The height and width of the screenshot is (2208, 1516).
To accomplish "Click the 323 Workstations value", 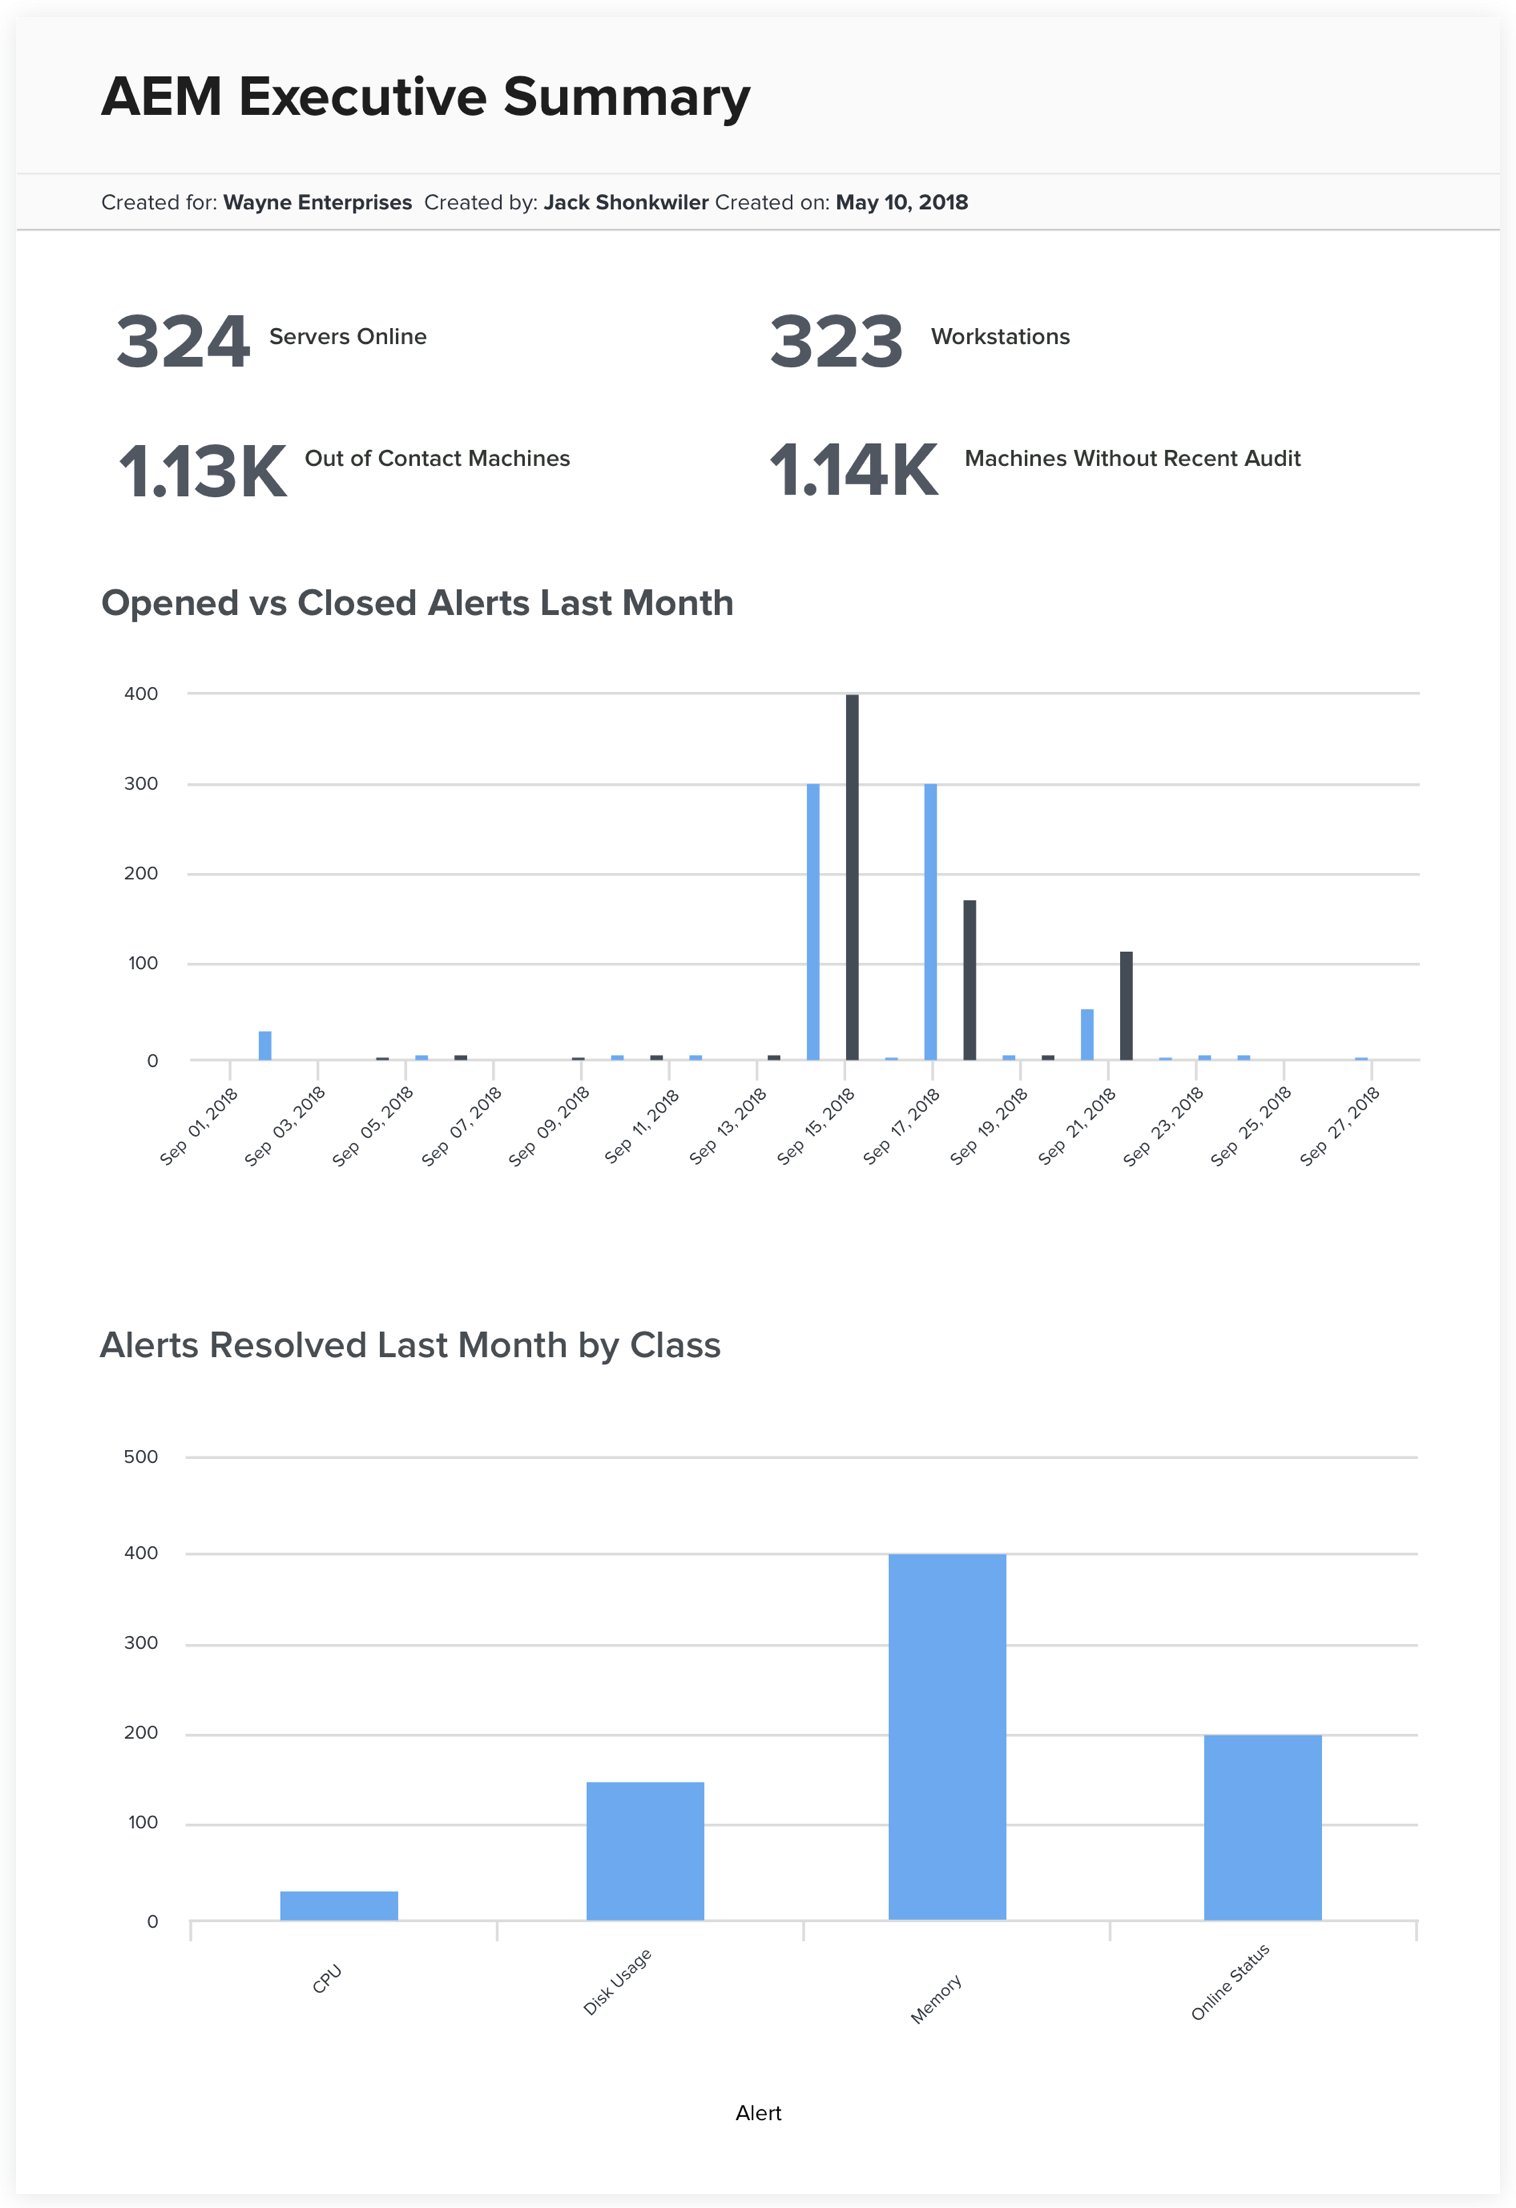I will pos(836,341).
